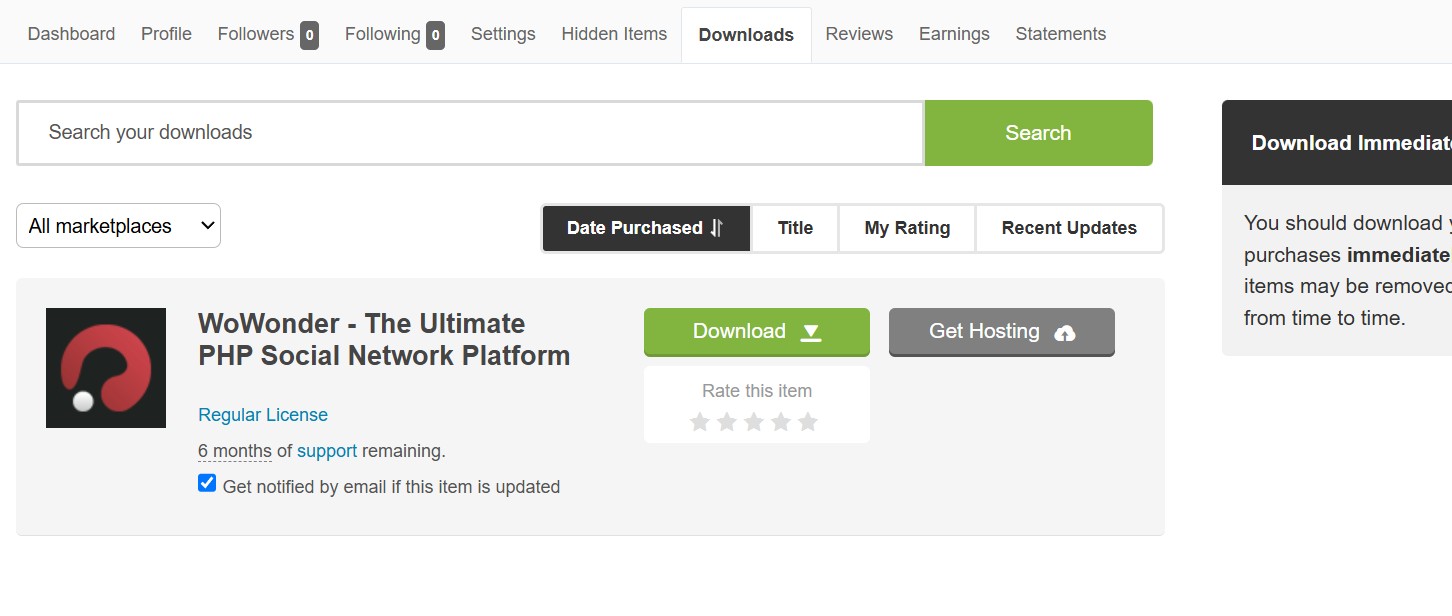Open the Followers tab
This screenshot has width=1452, height=616.
click(x=268, y=35)
